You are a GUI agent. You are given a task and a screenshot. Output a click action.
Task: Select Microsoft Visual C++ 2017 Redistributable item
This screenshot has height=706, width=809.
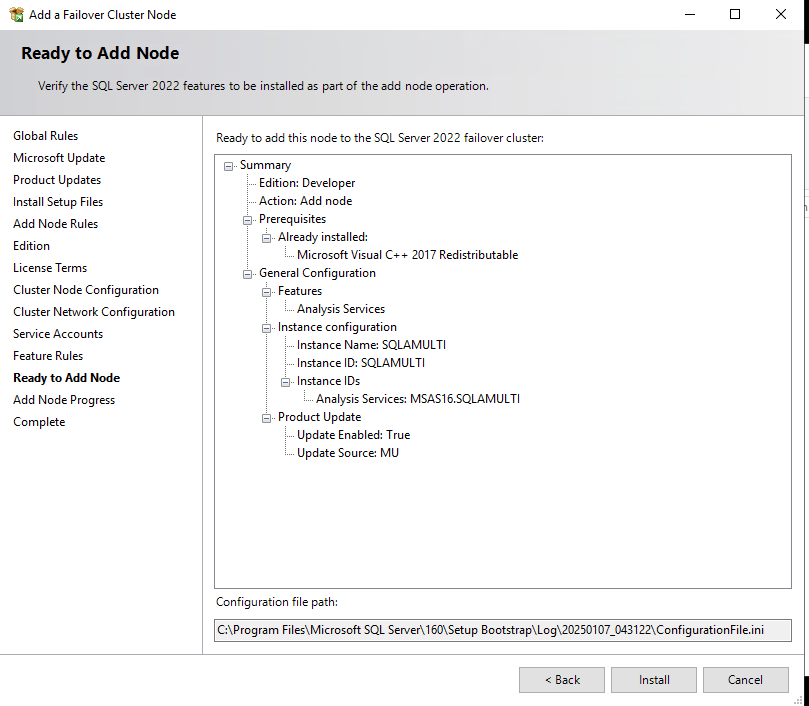click(408, 255)
